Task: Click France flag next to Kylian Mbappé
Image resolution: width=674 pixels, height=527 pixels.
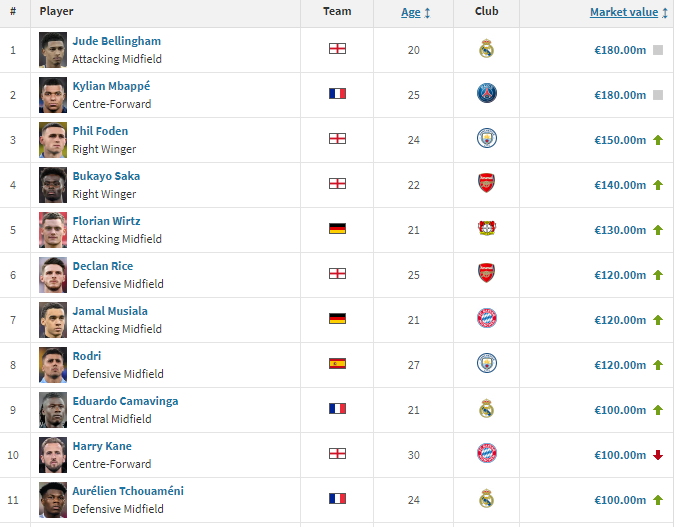Action: pos(337,94)
